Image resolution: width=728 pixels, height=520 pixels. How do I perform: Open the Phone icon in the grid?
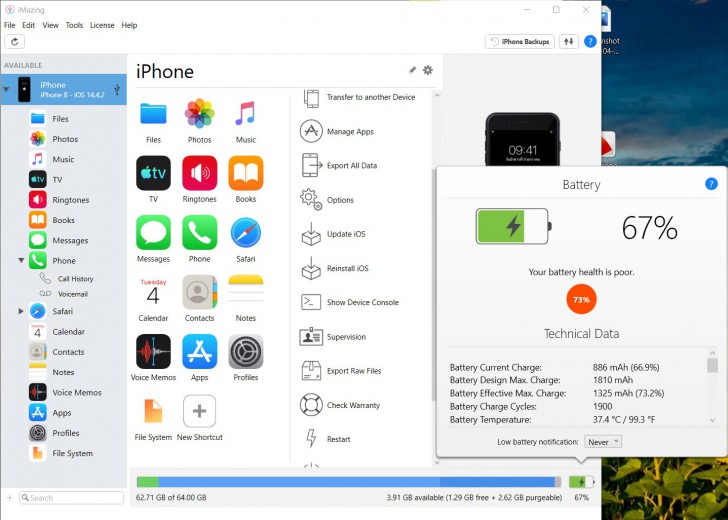pos(200,232)
